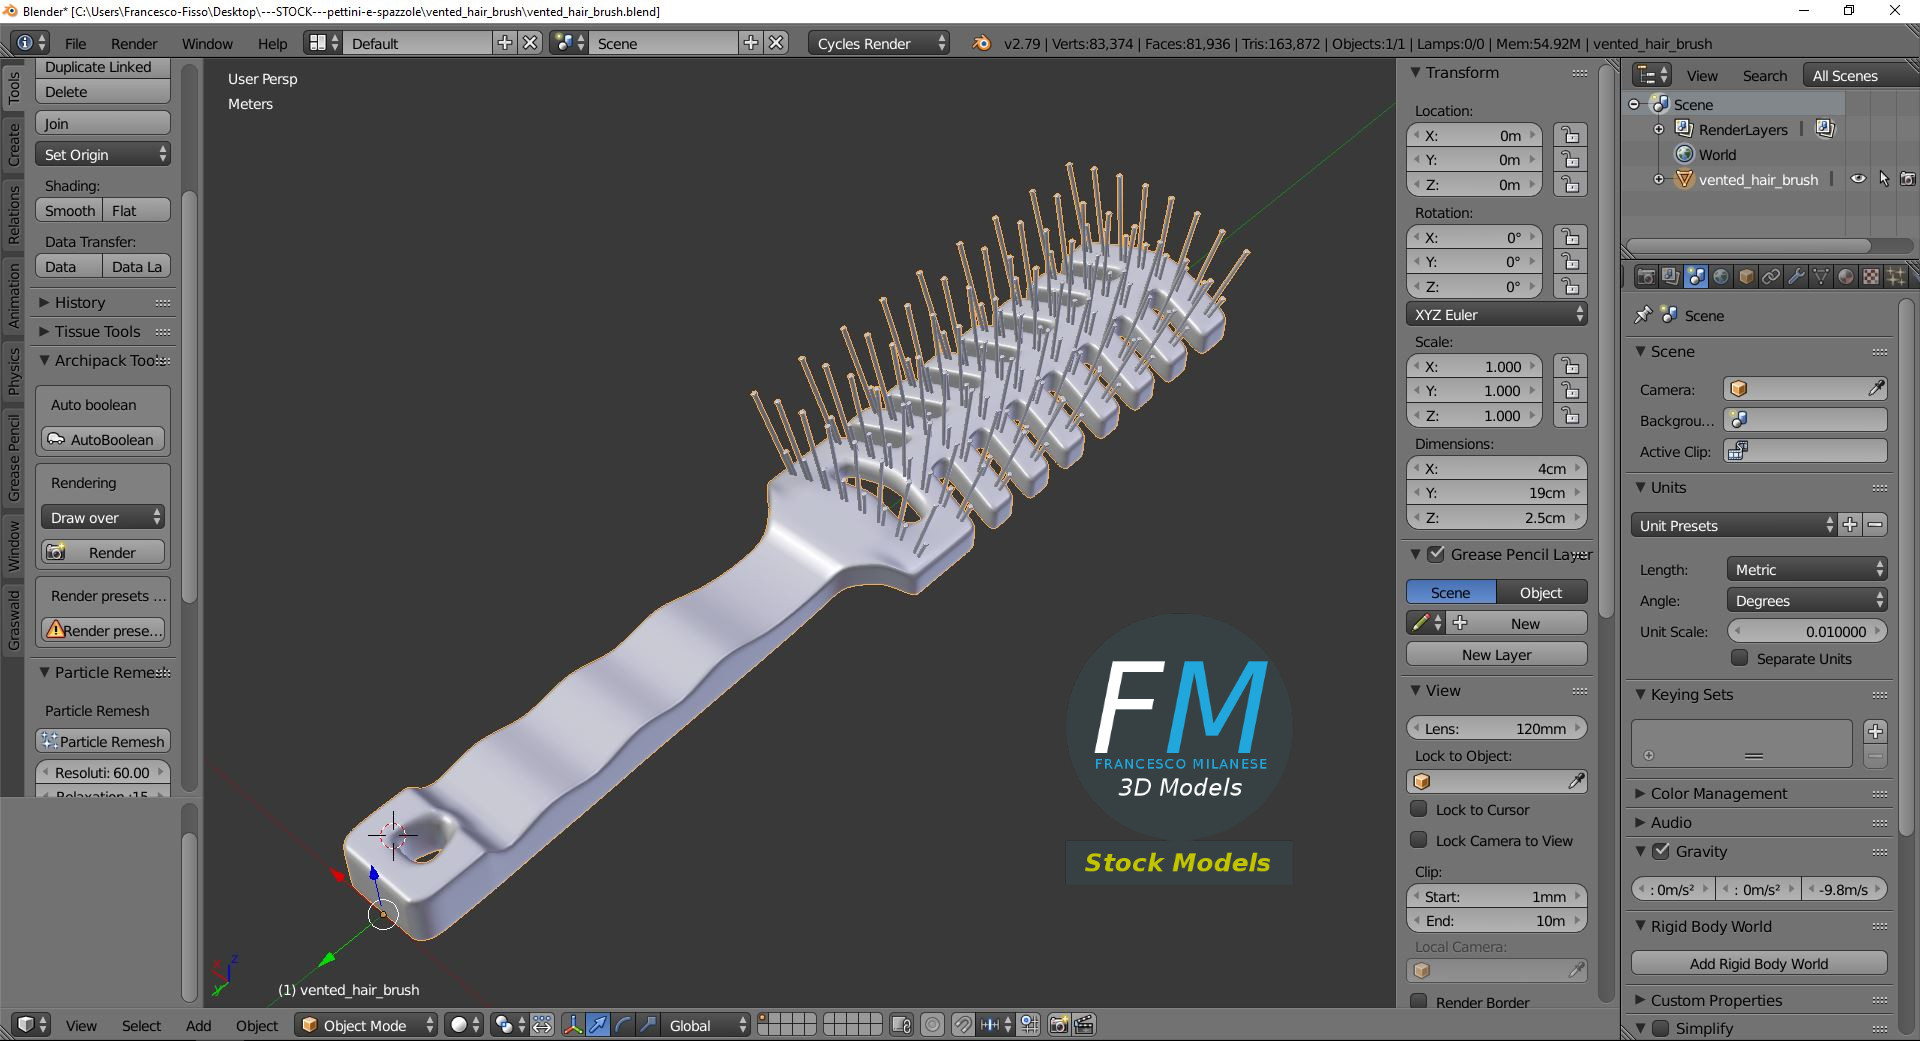Screen dimensions: 1920x1041
Task: Open the Object properties tab (orange cube)
Action: coord(1746,276)
